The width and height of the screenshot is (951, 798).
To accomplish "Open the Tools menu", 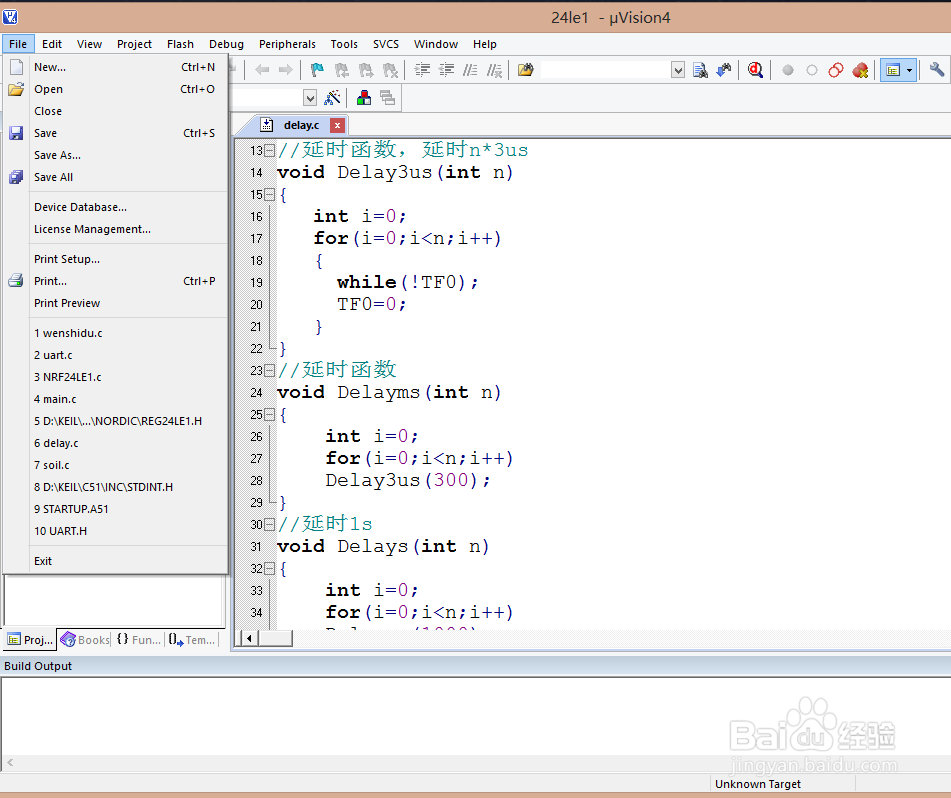I will pyautogui.click(x=344, y=44).
